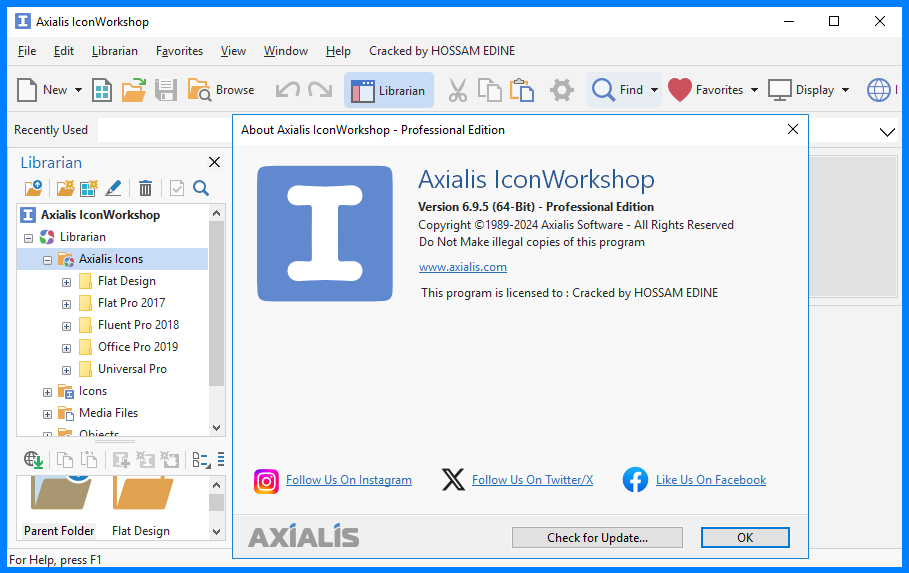Click the Redo arrow icon
This screenshot has height=573, width=909.
(320, 90)
